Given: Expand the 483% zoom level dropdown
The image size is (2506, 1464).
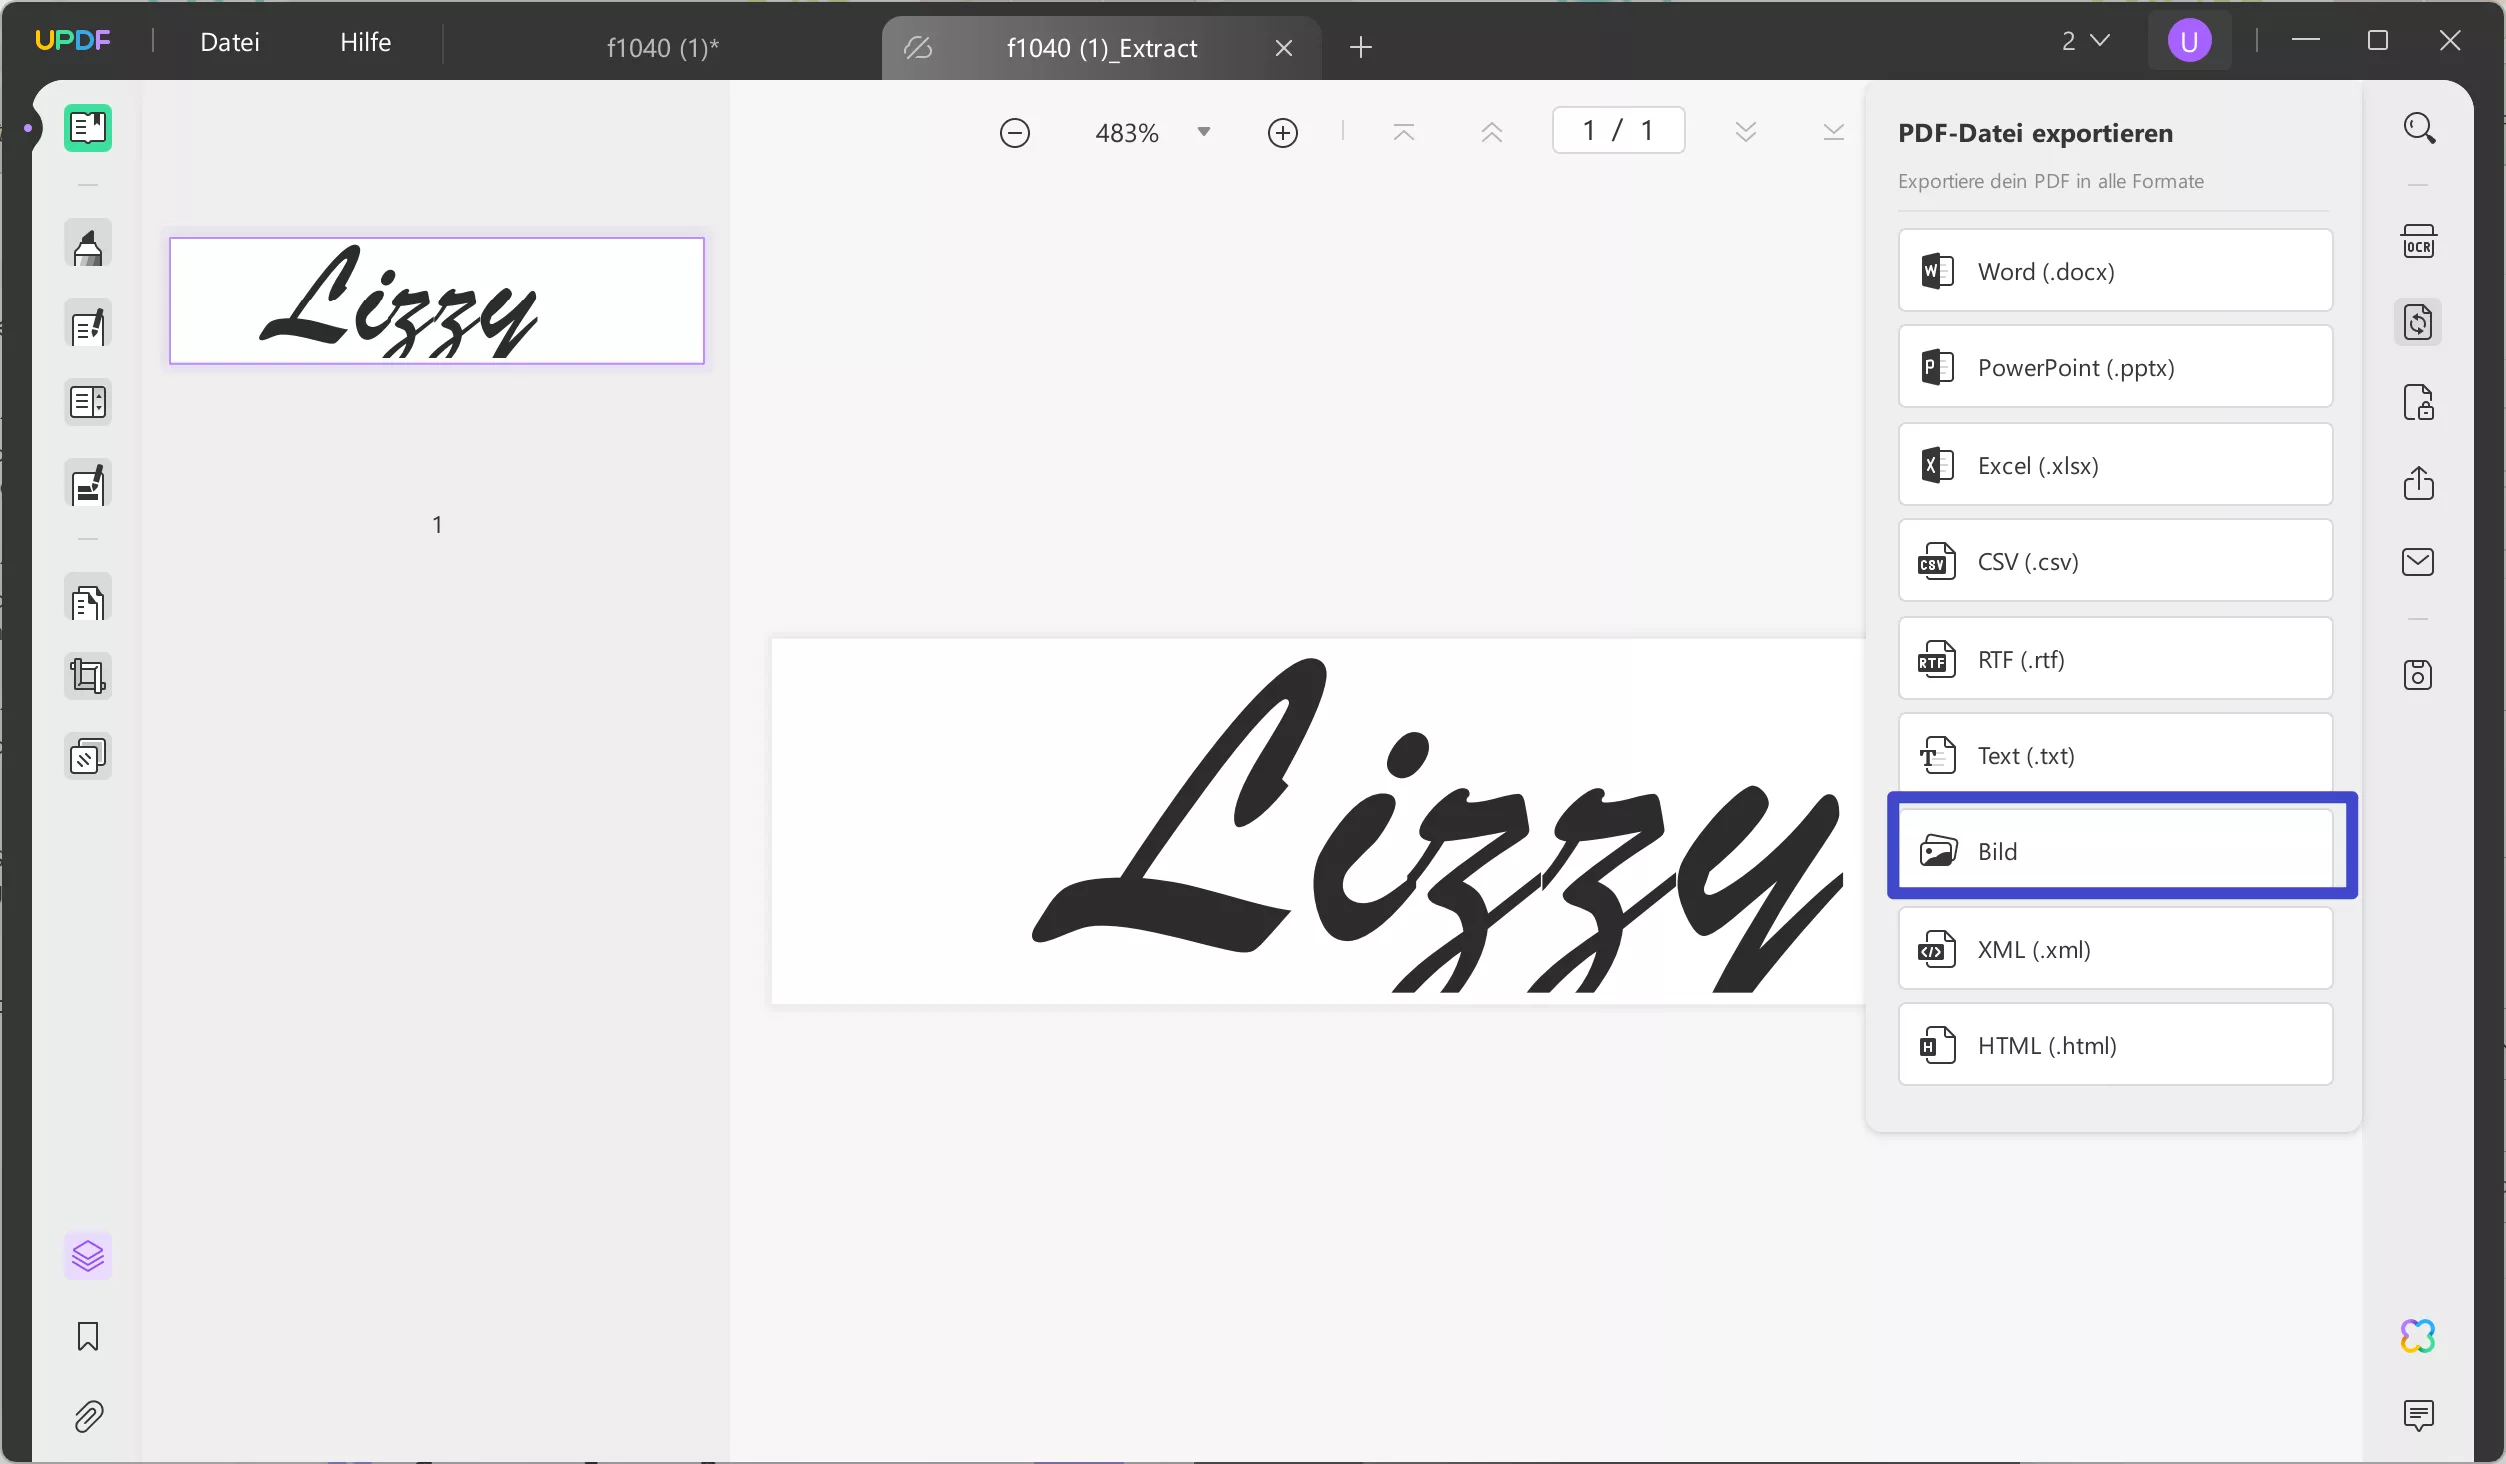Looking at the screenshot, I should [x=1204, y=132].
